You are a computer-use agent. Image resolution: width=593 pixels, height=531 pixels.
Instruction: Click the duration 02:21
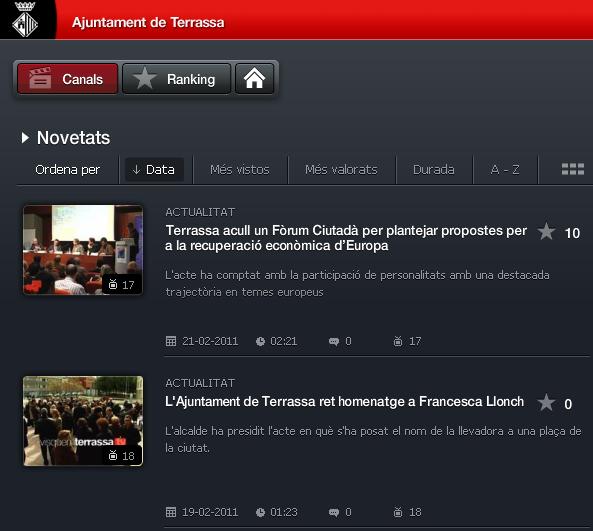284,342
